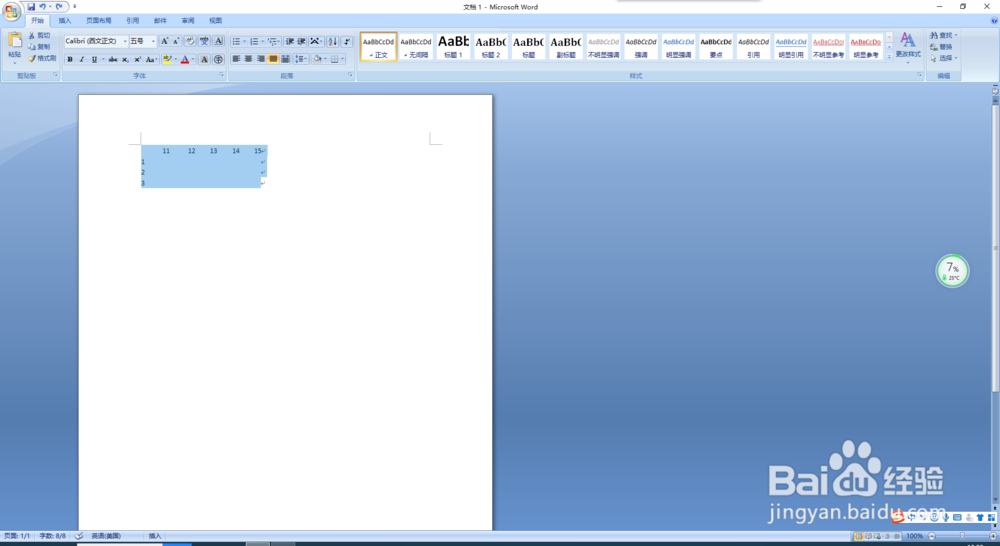The width and height of the screenshot is (1000, 546).
Task: Sort the selected content
Action: click(x=333, y=41)
